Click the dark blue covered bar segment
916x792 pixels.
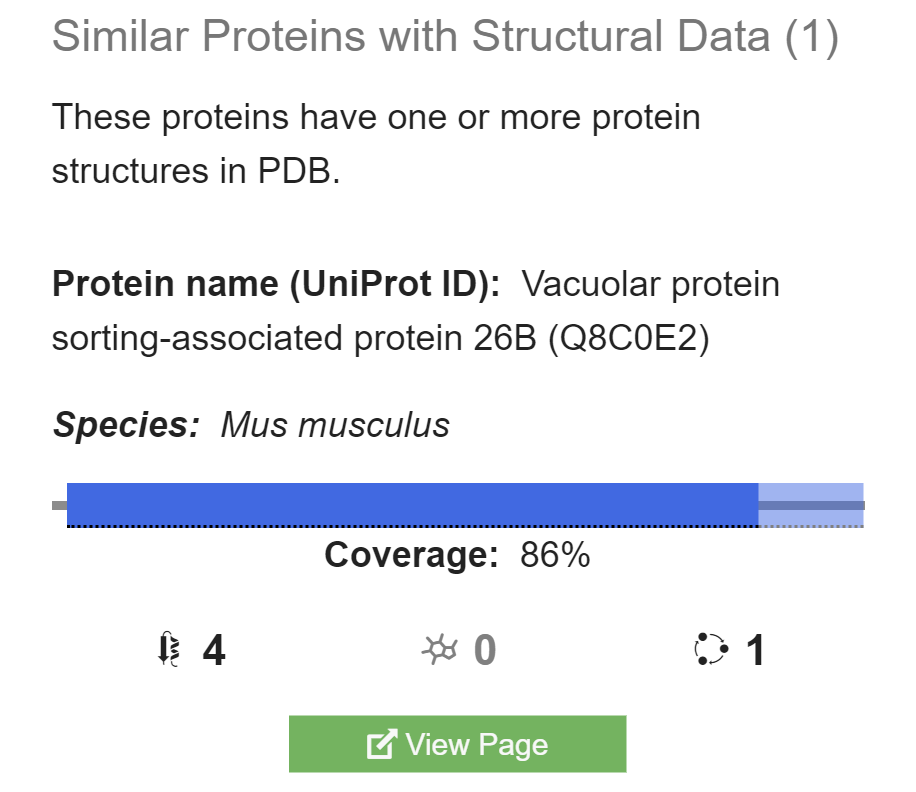tap(412, 505)
